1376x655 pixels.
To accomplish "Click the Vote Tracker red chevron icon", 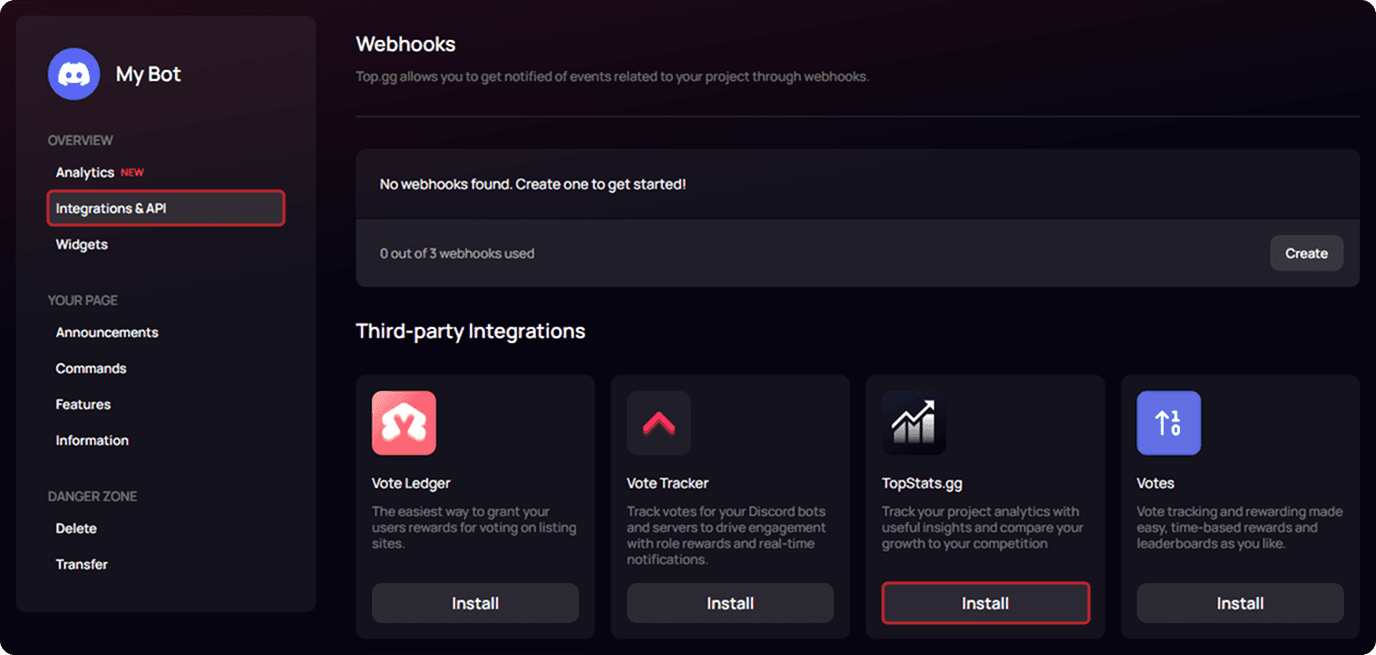I will [659, 423].
